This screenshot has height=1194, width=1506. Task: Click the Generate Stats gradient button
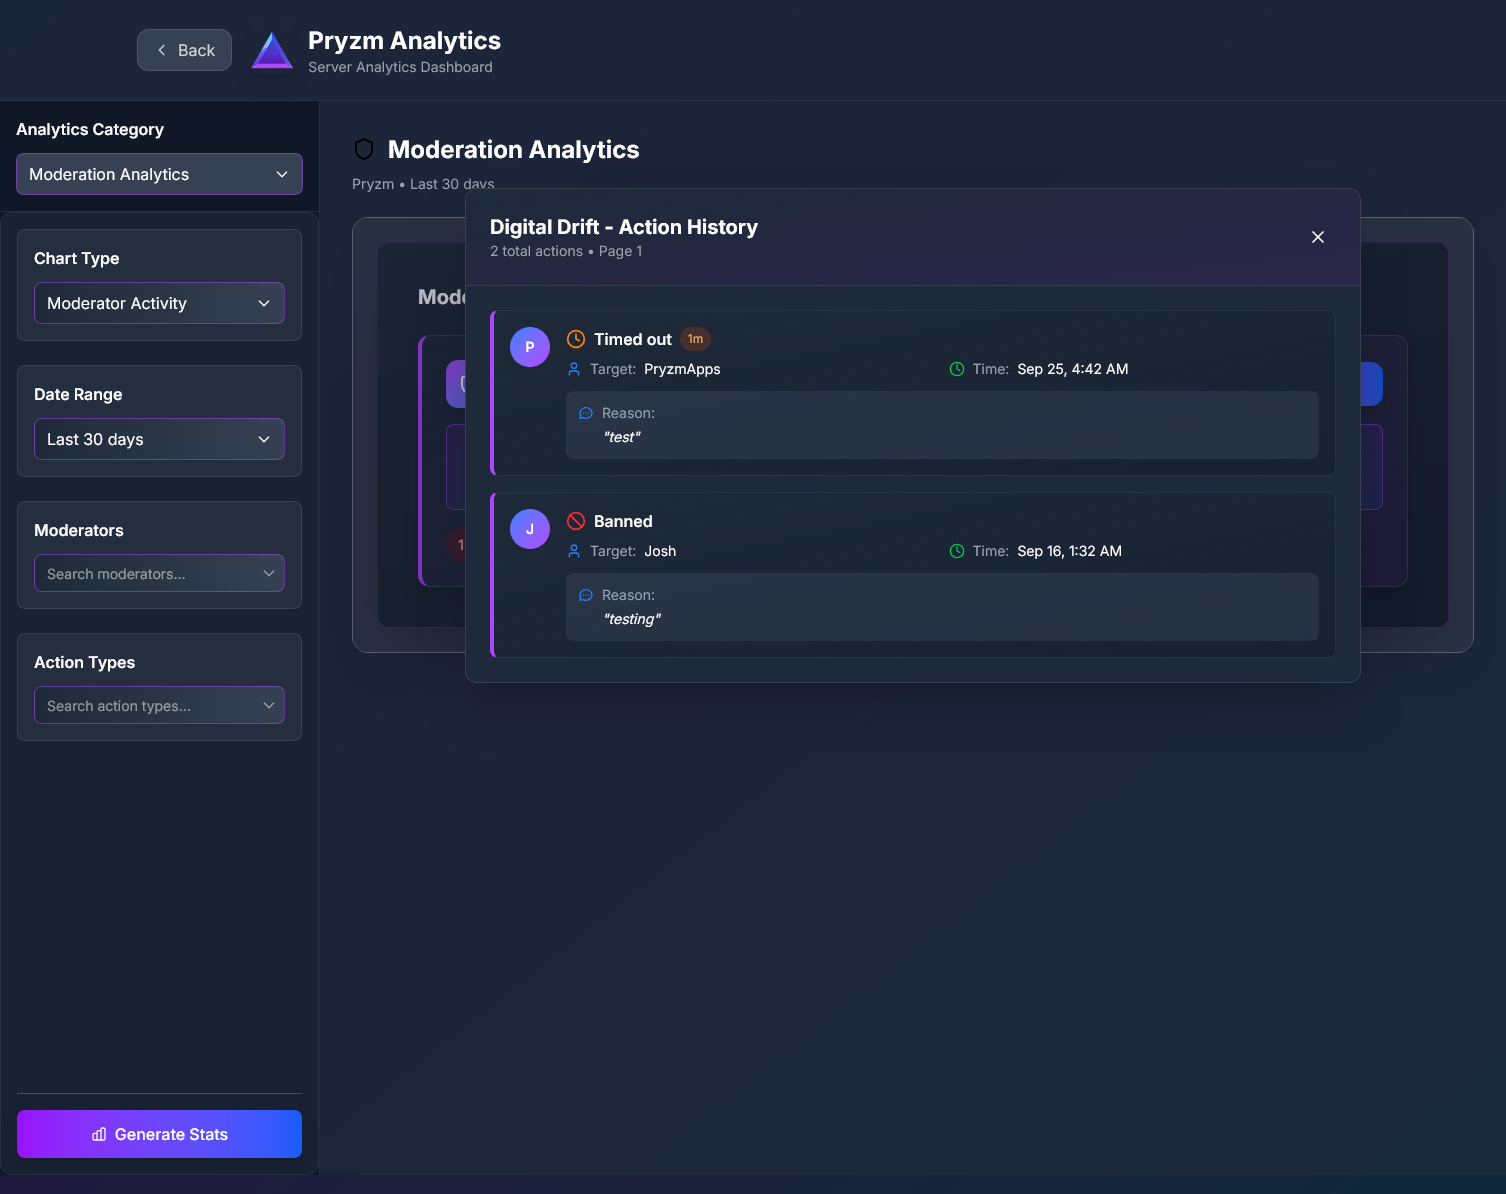pyautogui.click(x=159, y=1134)
